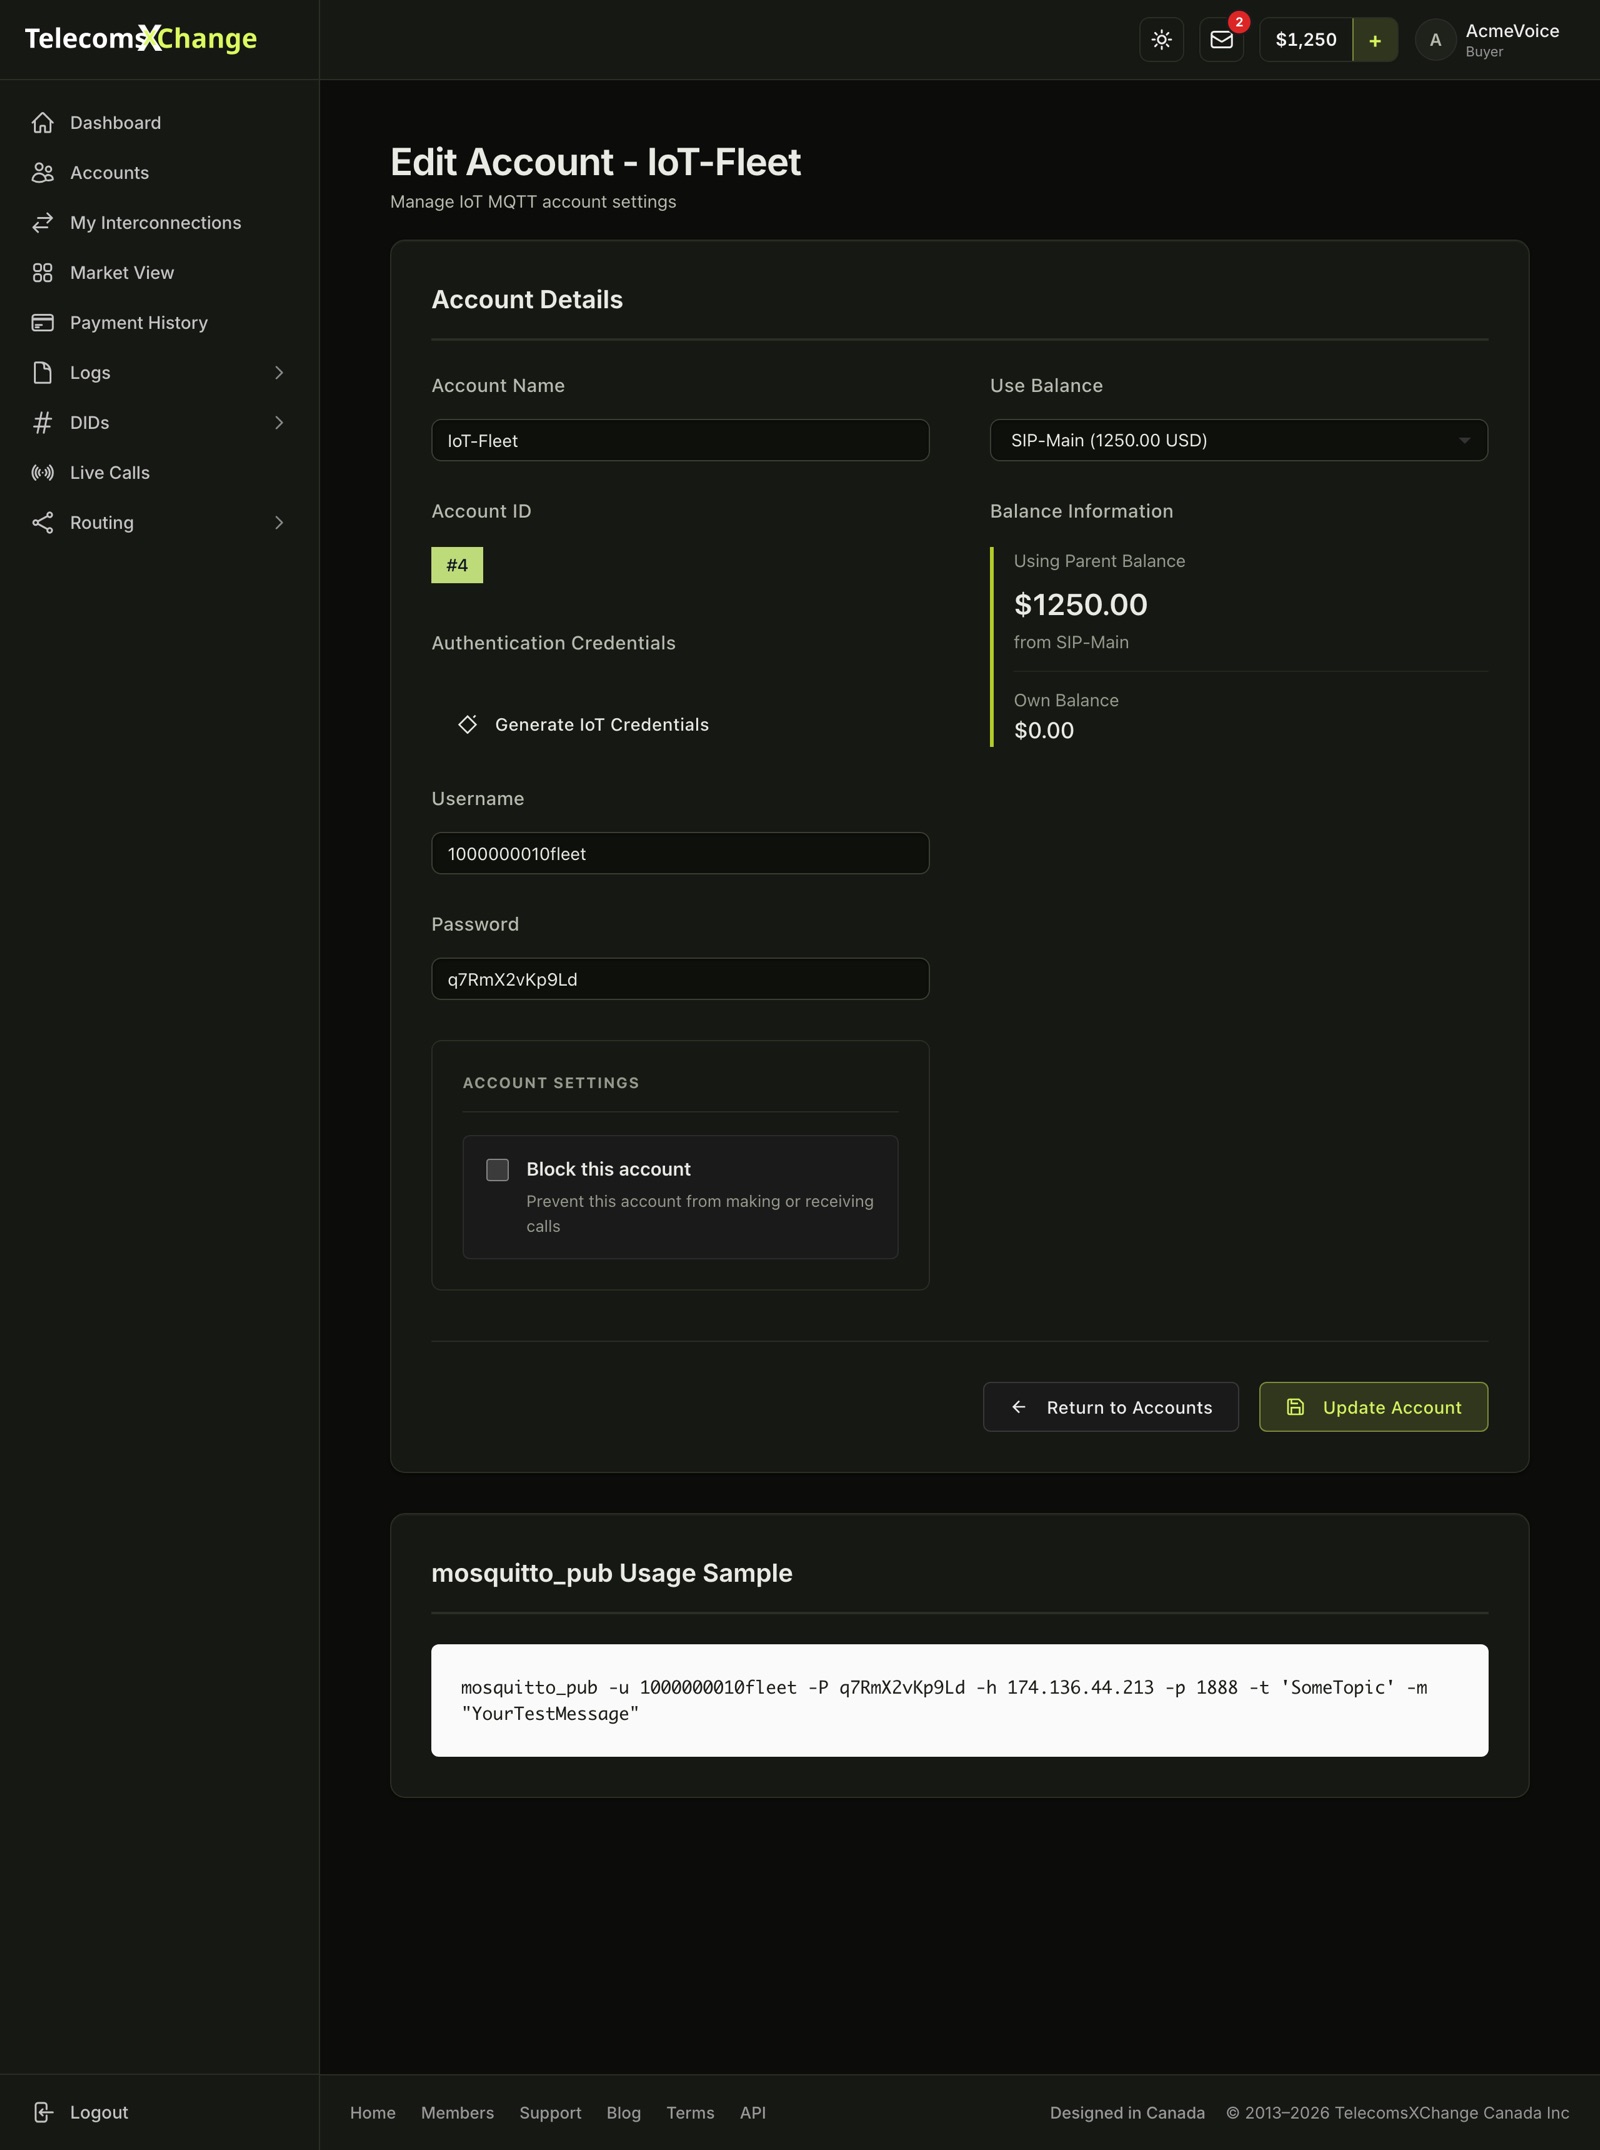Viewport: 1600px width, 2150px height.
Task: Click the Account Name input field
Action: tap(680, 440)
